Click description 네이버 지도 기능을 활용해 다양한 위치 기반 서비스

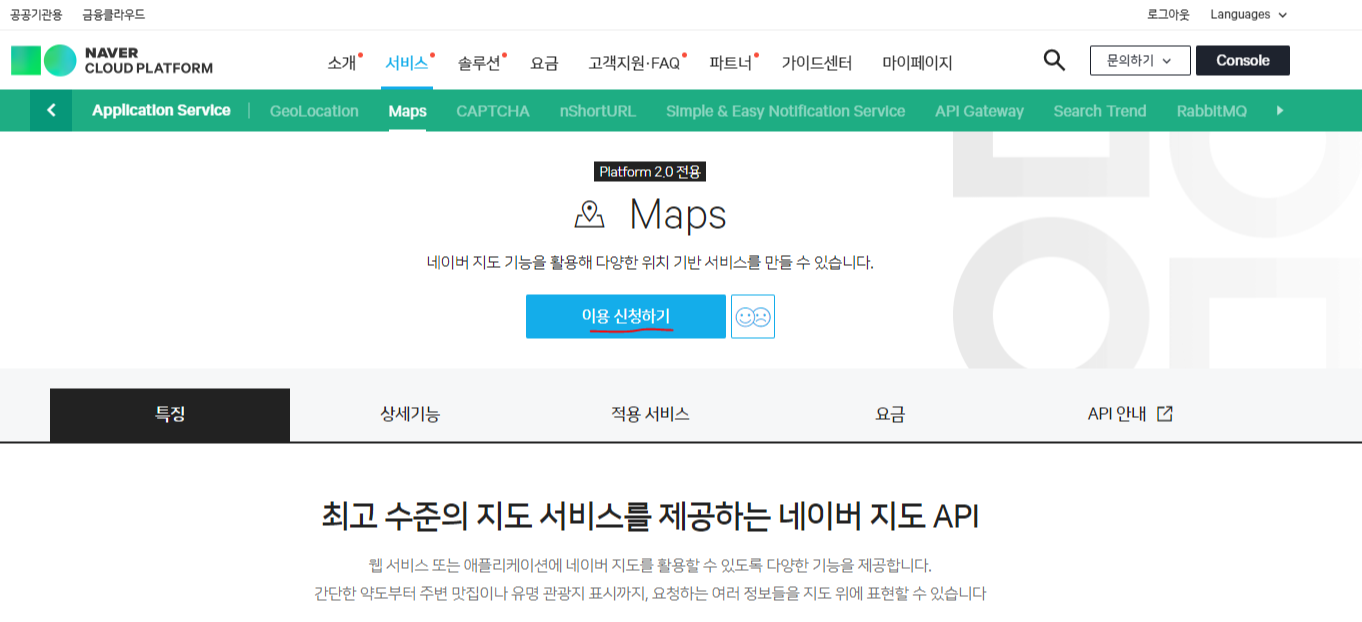(650, 263)
